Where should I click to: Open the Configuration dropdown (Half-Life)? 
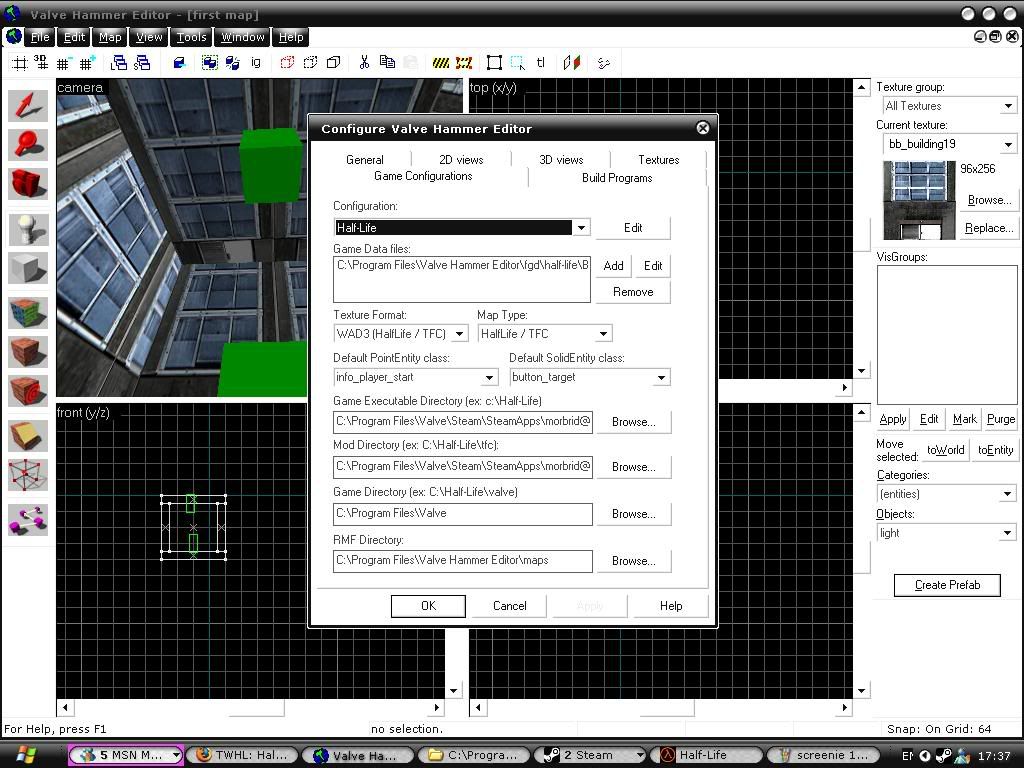581,228
